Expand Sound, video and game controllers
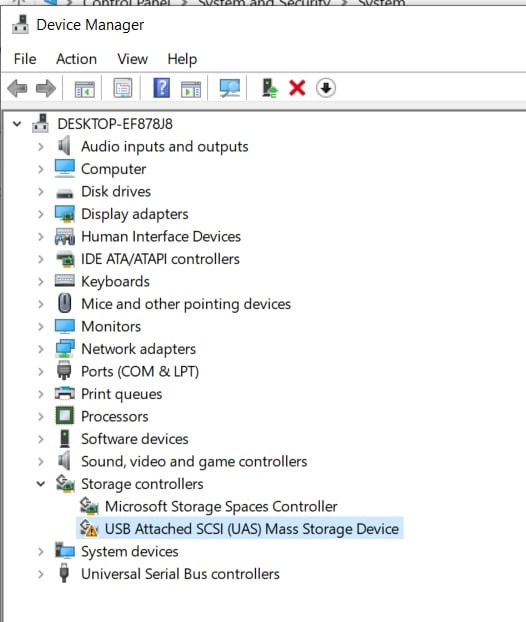526x622 pixels. click(x=40, y=462)
